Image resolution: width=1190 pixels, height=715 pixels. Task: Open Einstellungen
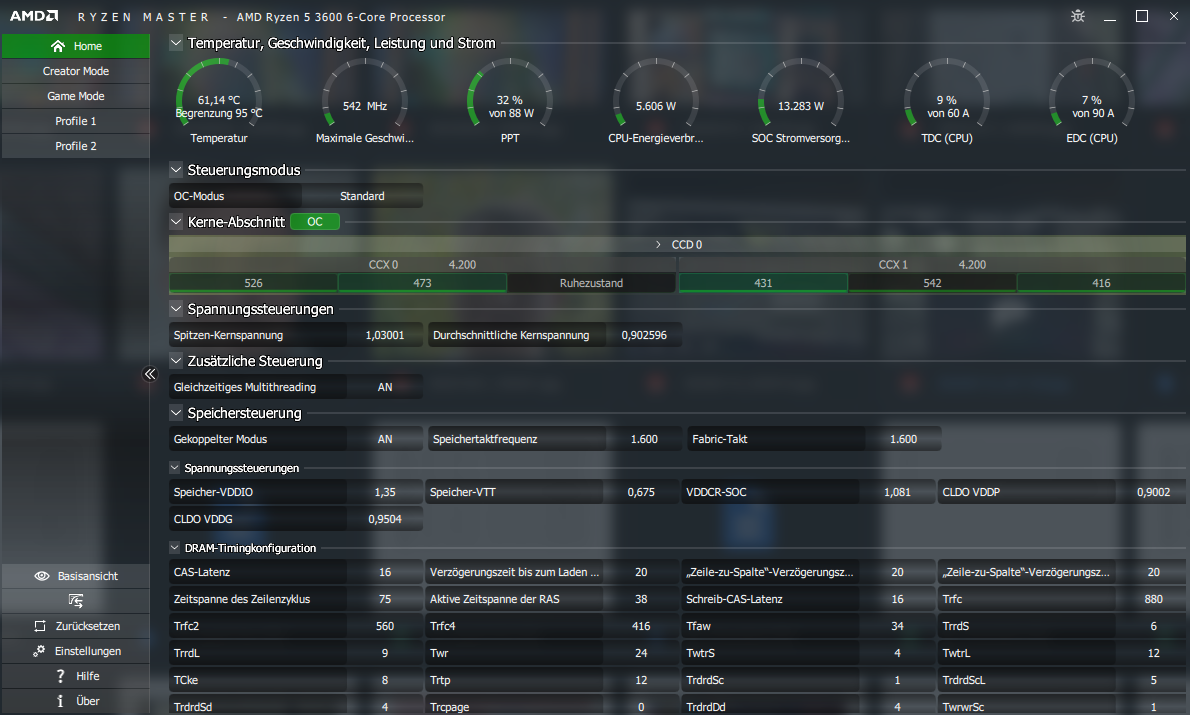tap(76, 651)
